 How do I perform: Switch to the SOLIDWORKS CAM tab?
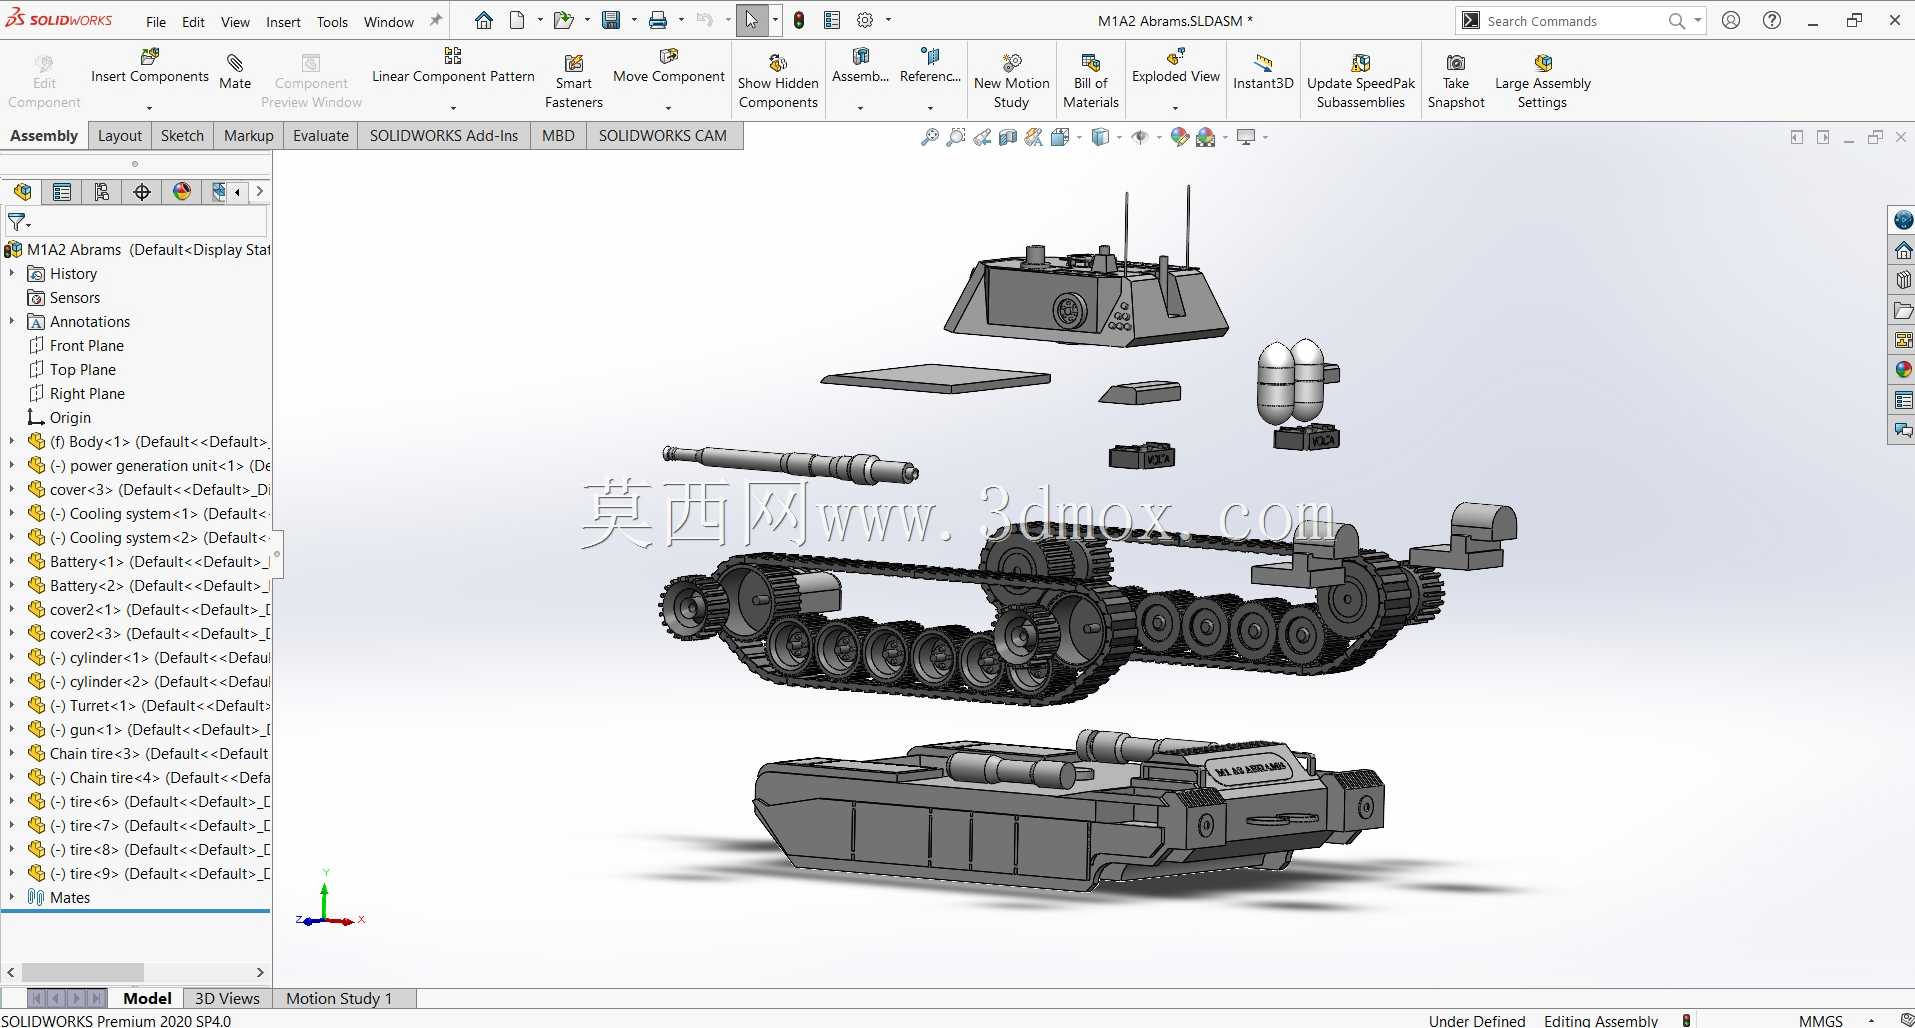point(663,136)
